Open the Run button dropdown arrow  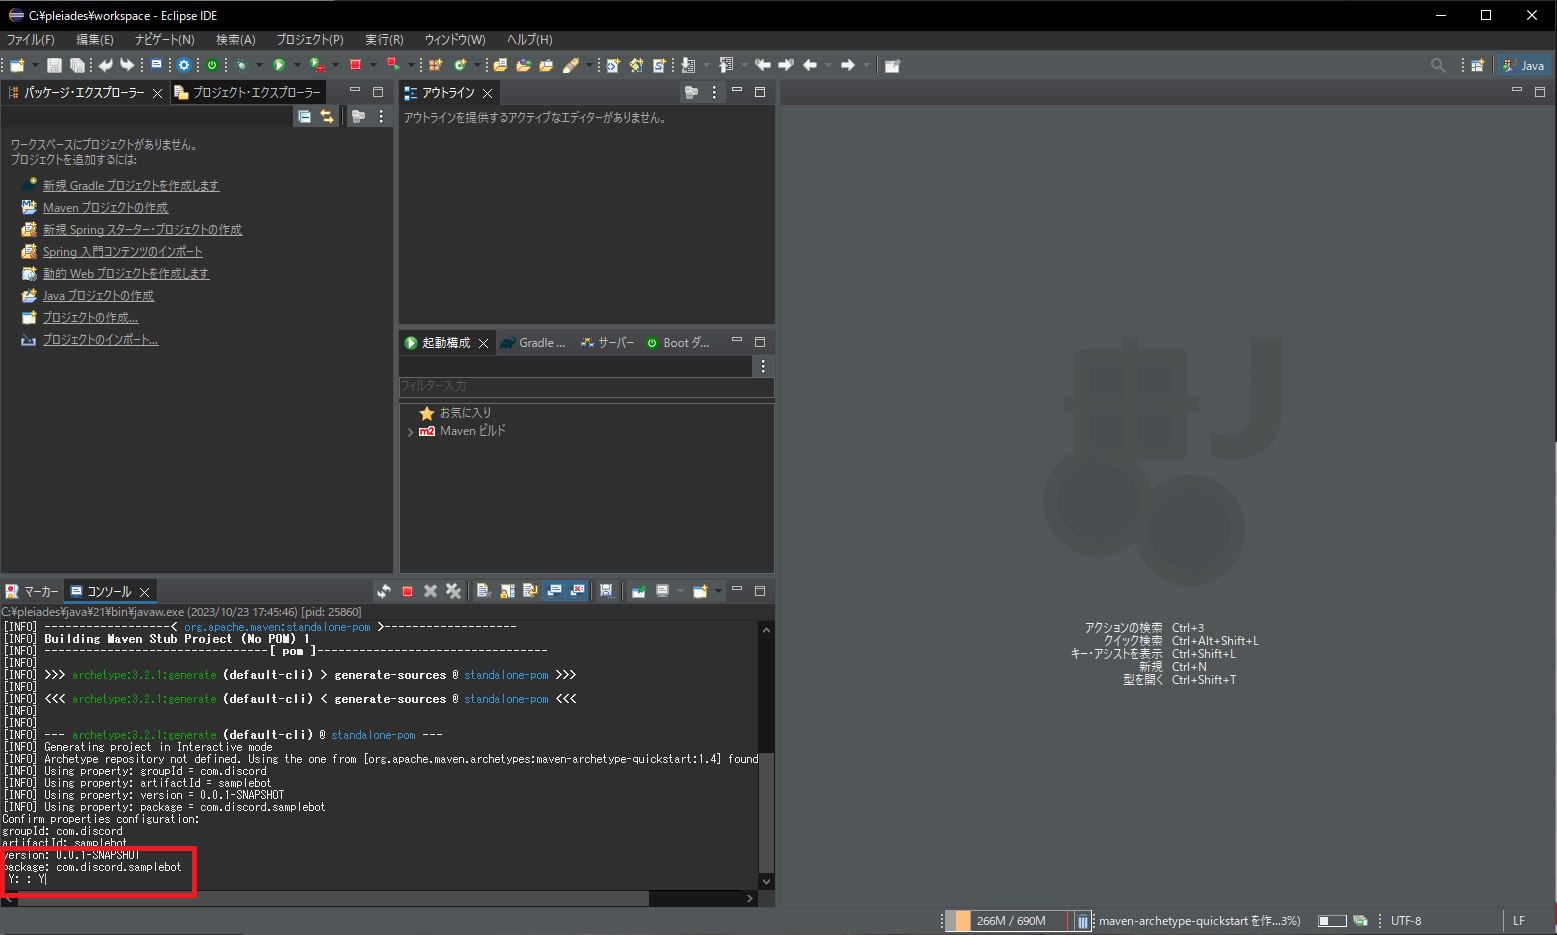pos(296,65)
